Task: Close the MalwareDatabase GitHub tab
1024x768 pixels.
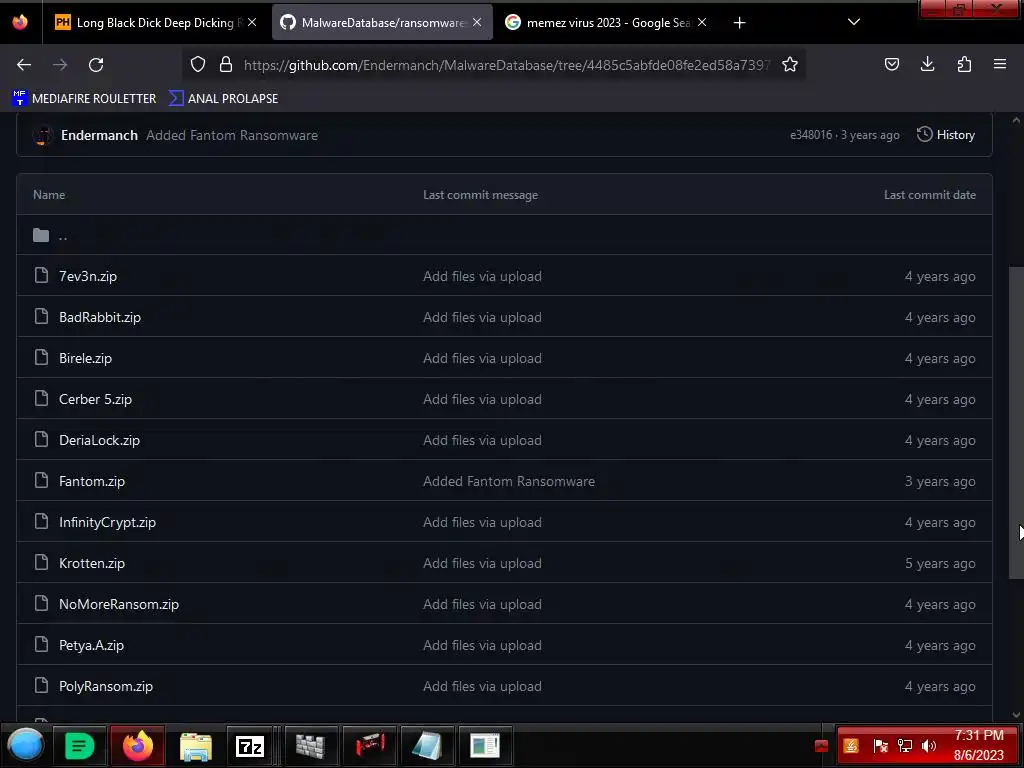Action: [x=477, y=22]
